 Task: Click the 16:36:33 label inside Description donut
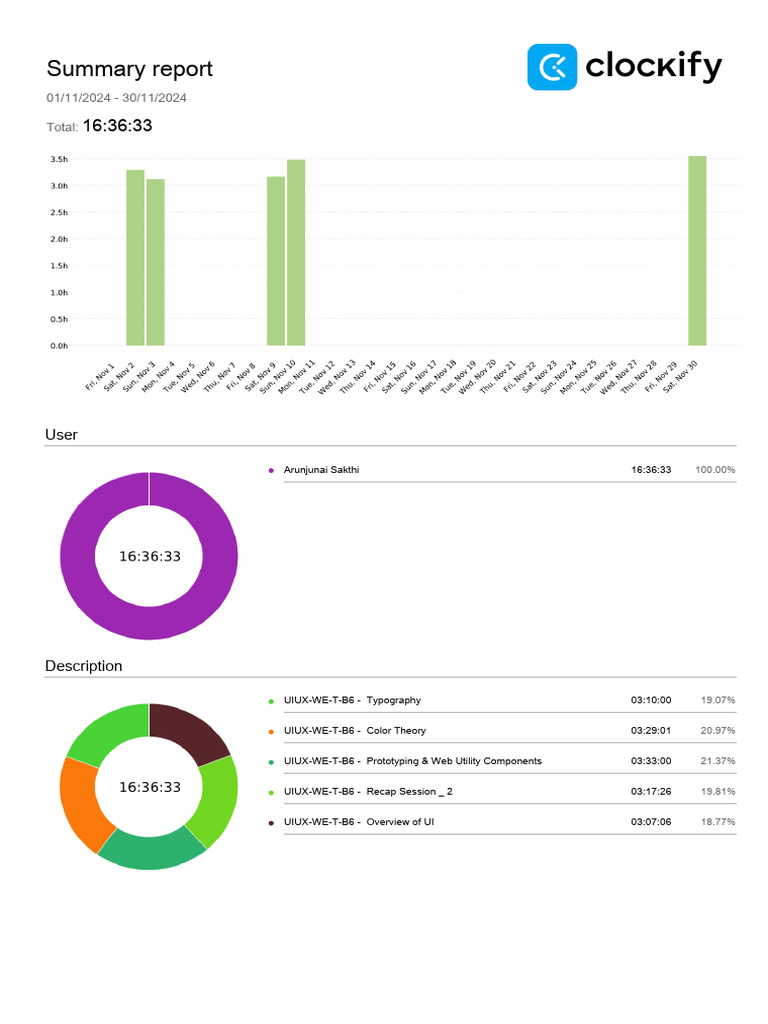[150, 788]
